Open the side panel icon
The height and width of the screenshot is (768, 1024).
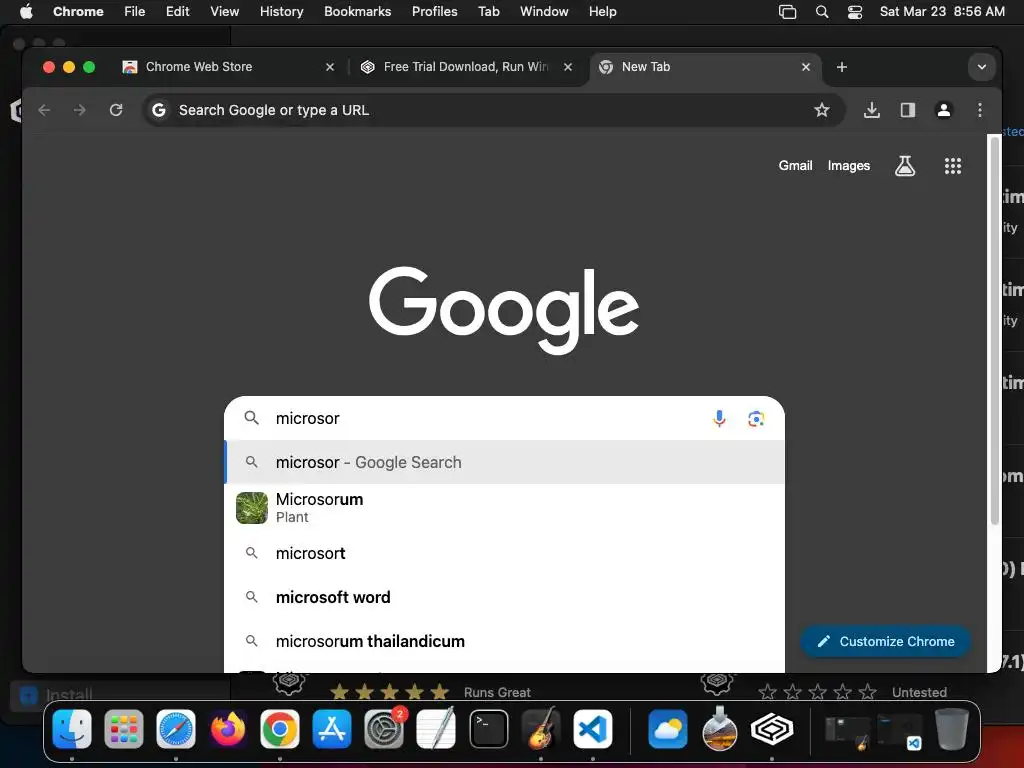point(908,110)
